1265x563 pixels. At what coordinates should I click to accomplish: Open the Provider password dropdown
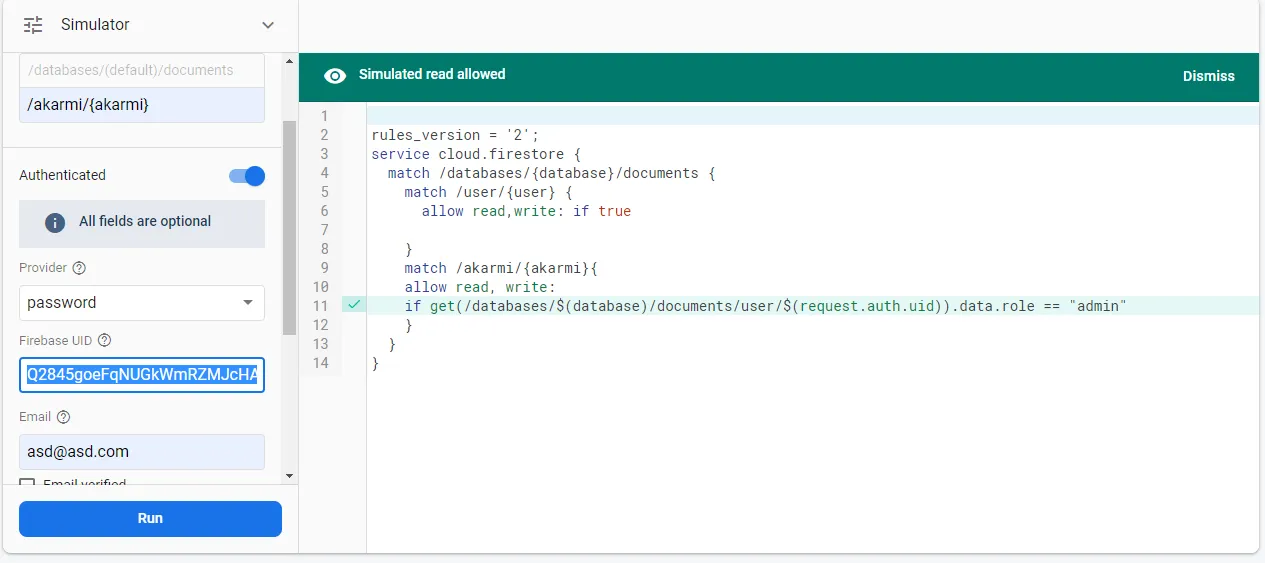[142, 303]
